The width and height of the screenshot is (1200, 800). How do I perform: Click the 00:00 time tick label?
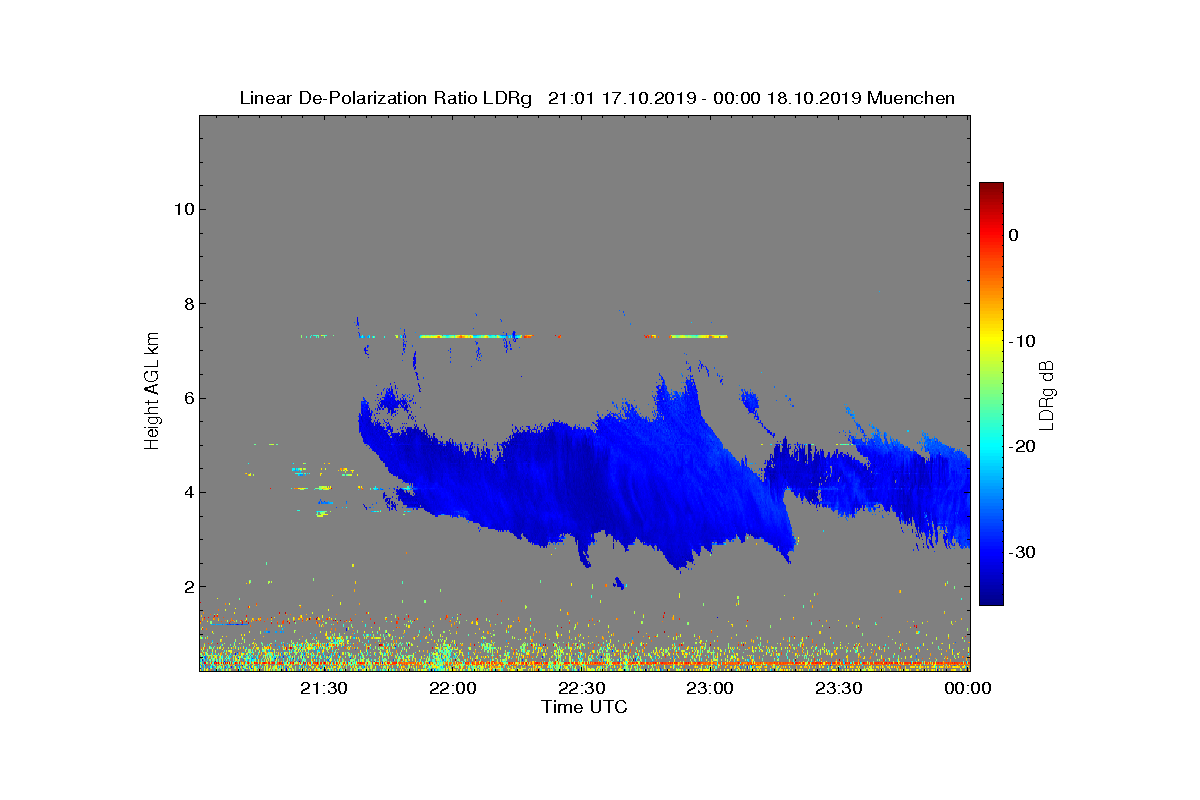pos(968,688)
